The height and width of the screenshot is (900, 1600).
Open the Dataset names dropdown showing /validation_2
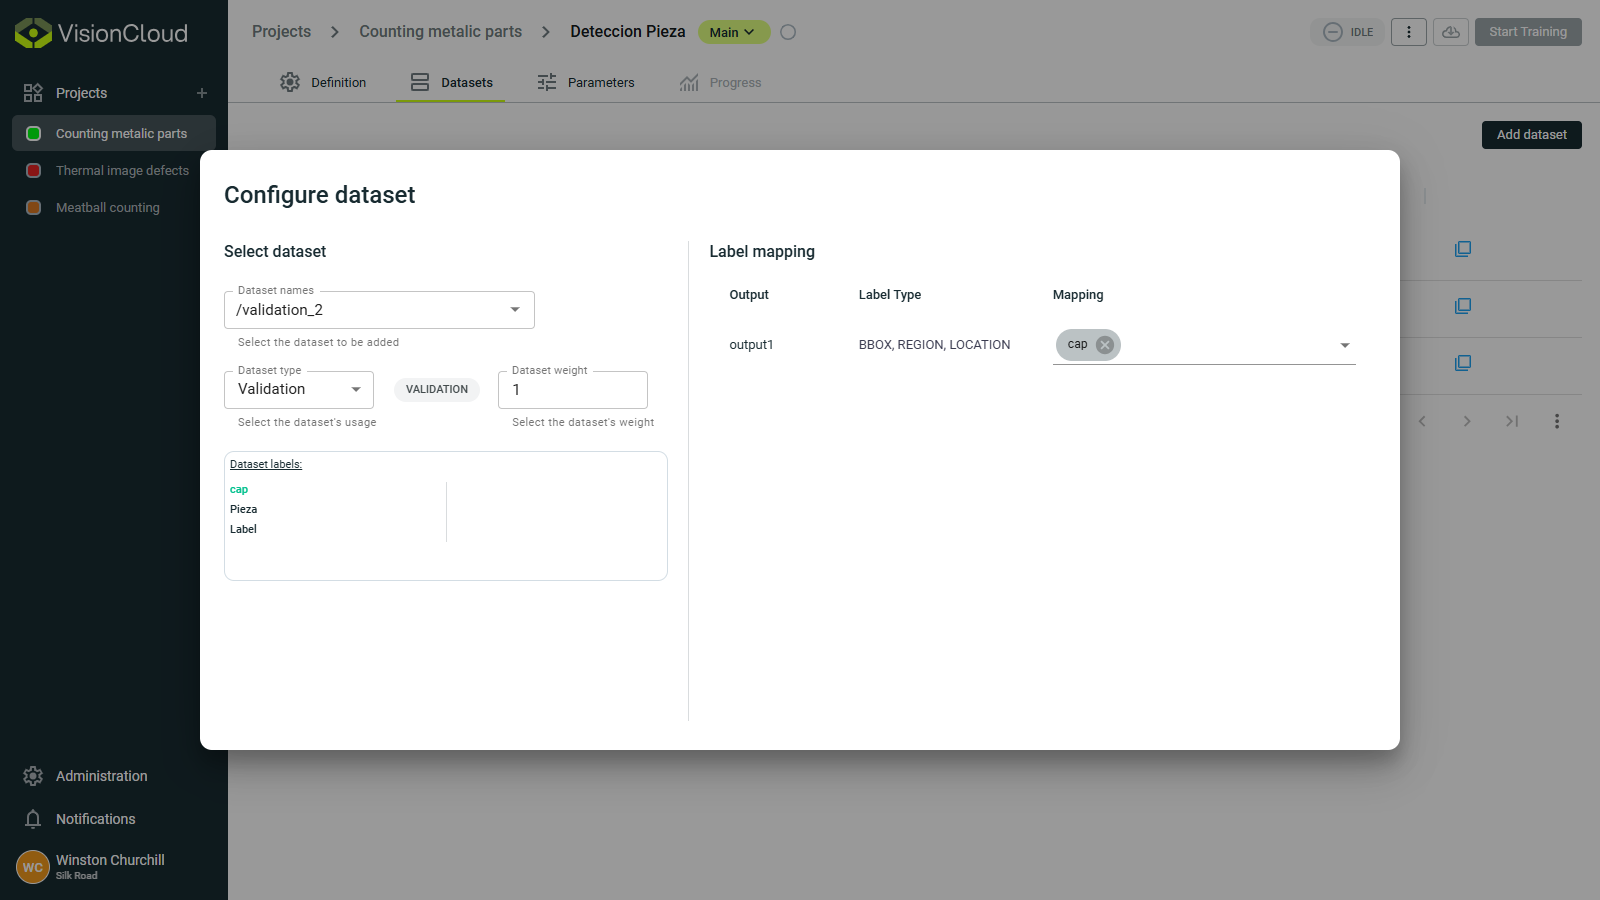[x=515, y=310]
